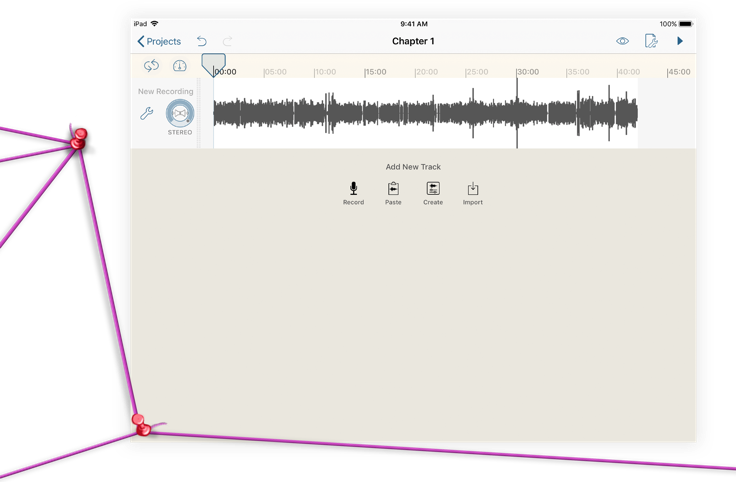Jump to 45:00 on the timeline ruler
The image size is (736, 482).
[679, 72]
